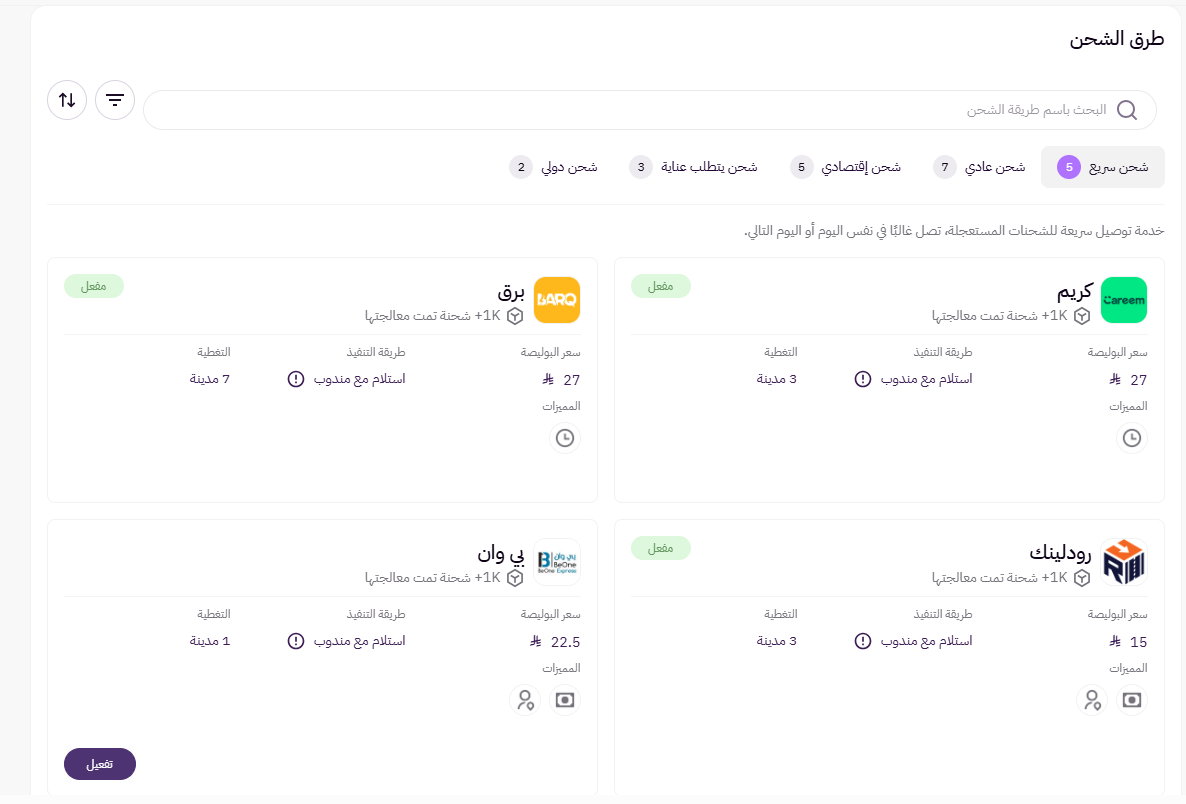Click the sort arrows icon

(66, 100)
